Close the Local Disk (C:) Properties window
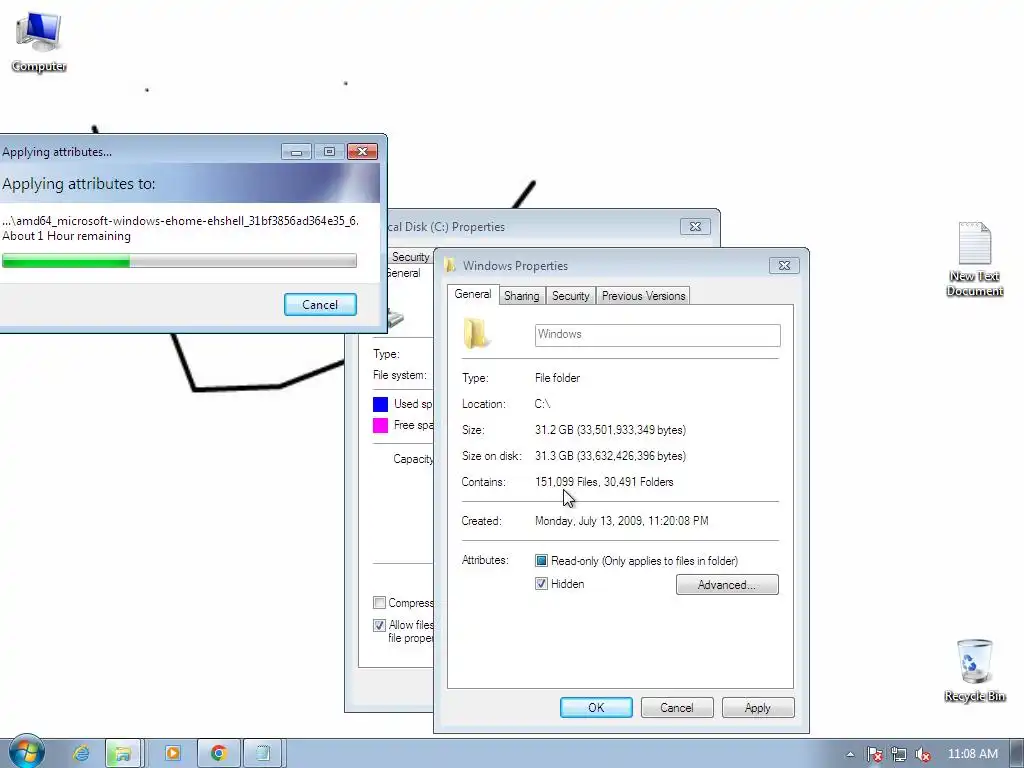 click(x=696, y=227)
